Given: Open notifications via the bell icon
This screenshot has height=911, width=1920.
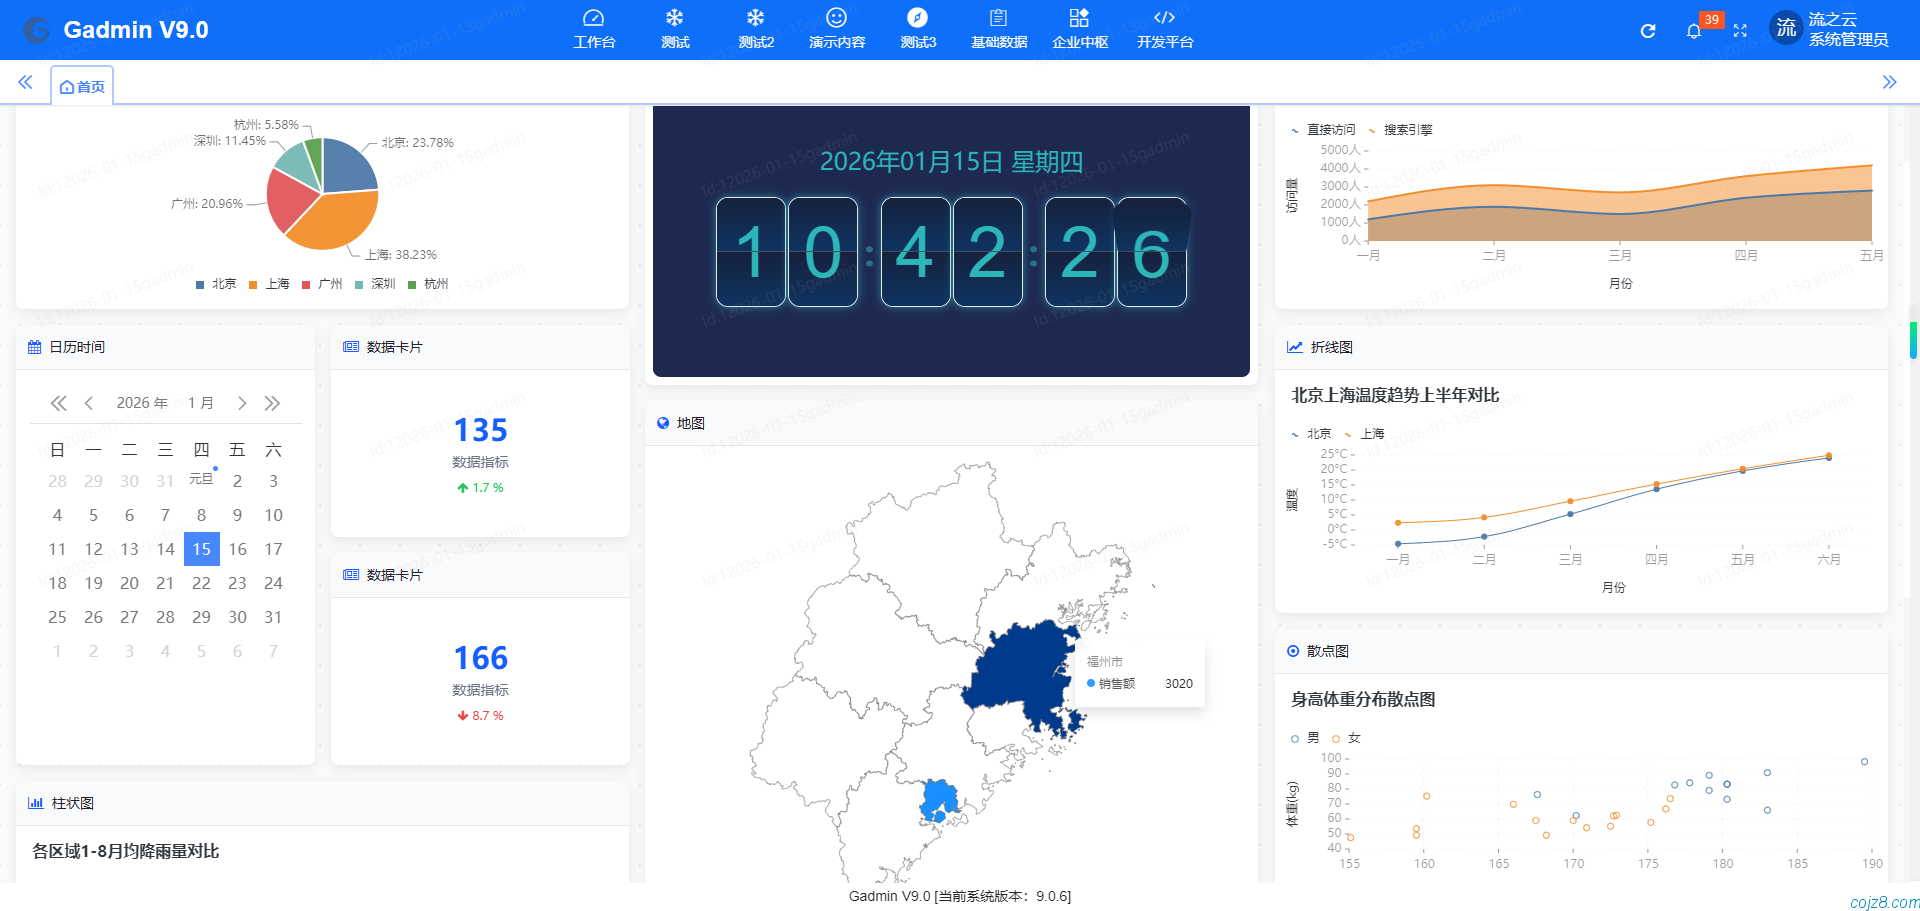Looking at the screenshot, I should click(1693, 31).
